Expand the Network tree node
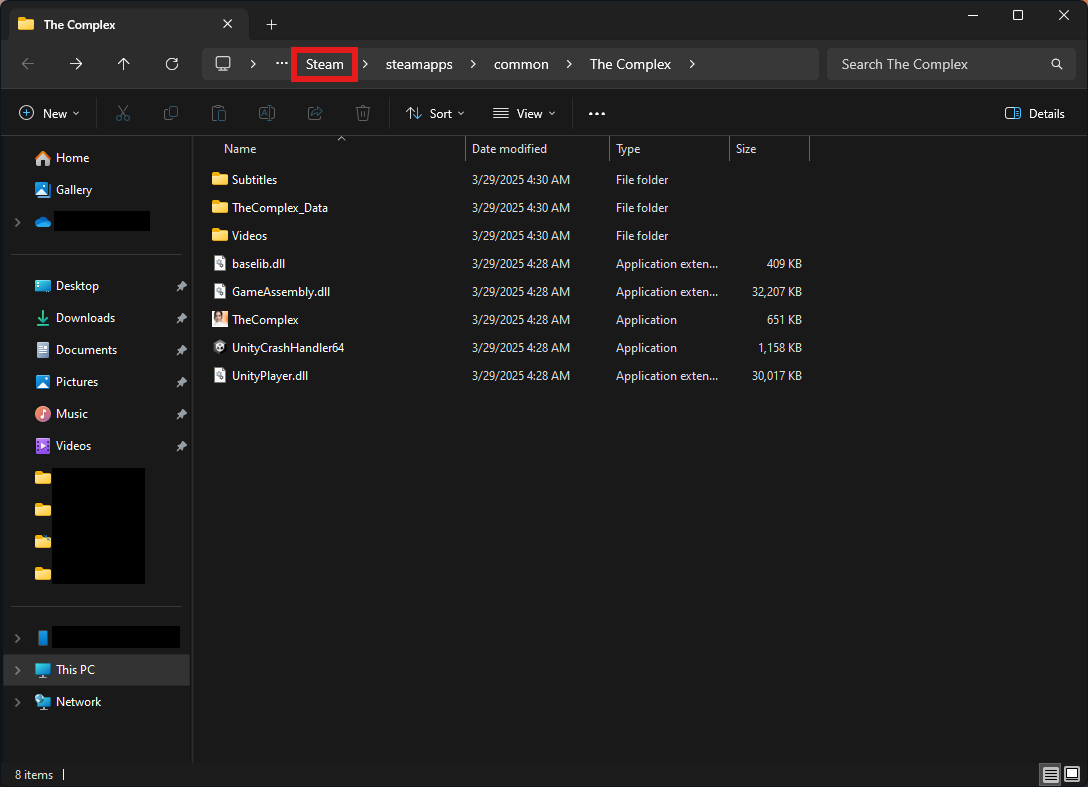The image size is (1088, 787). tap(18, 702)
